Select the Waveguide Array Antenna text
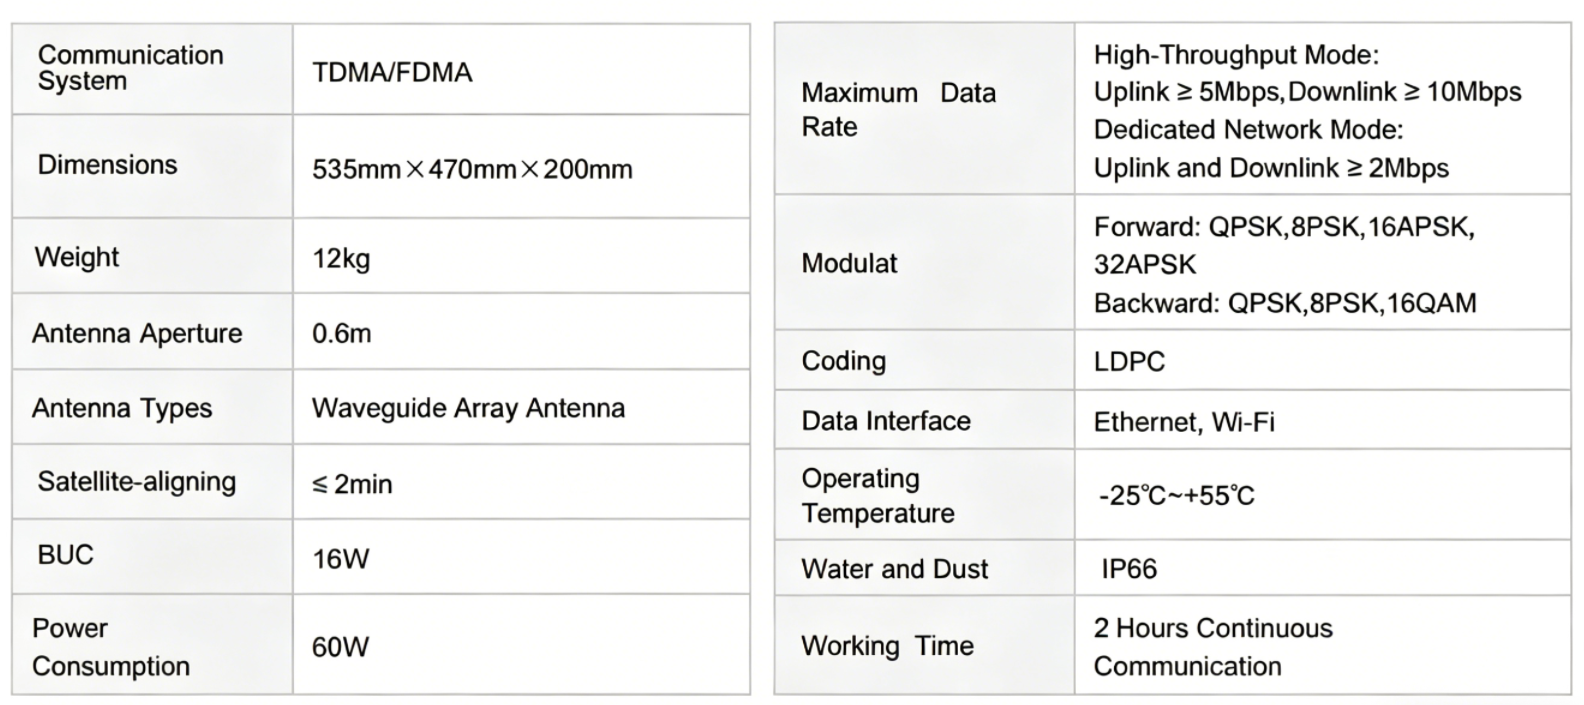Screen dimensions: 1584x705 [x=468, y=408]
